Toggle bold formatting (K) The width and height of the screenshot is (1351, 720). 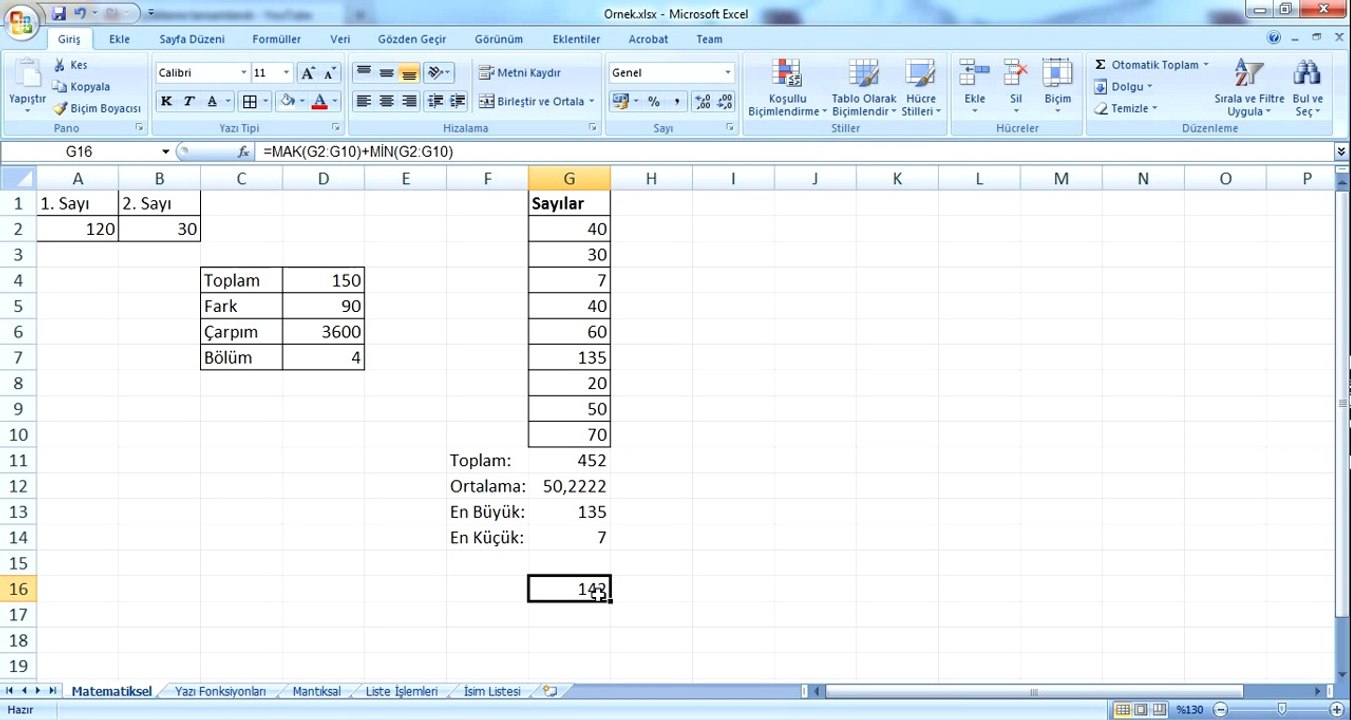pos(166,101)
